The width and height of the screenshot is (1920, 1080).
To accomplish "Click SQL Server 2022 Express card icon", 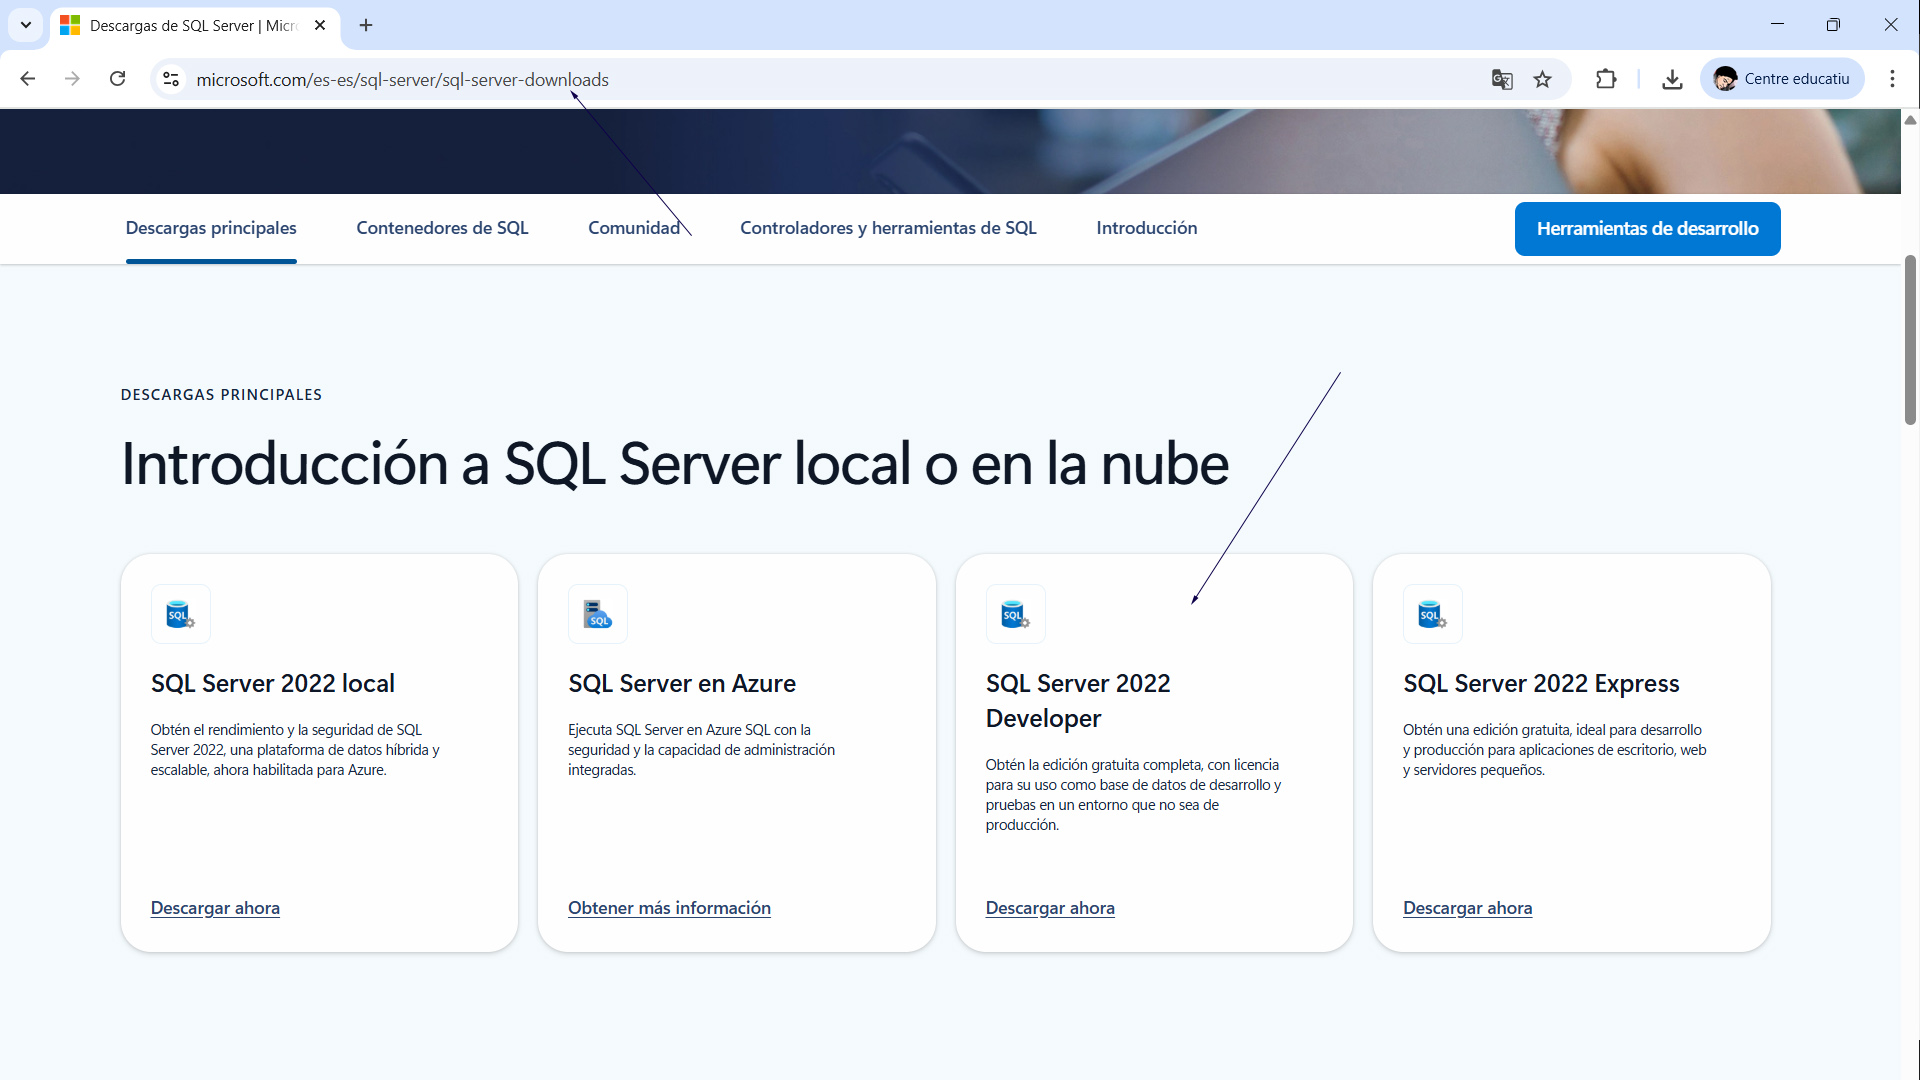I will [x=1432, y=614].
